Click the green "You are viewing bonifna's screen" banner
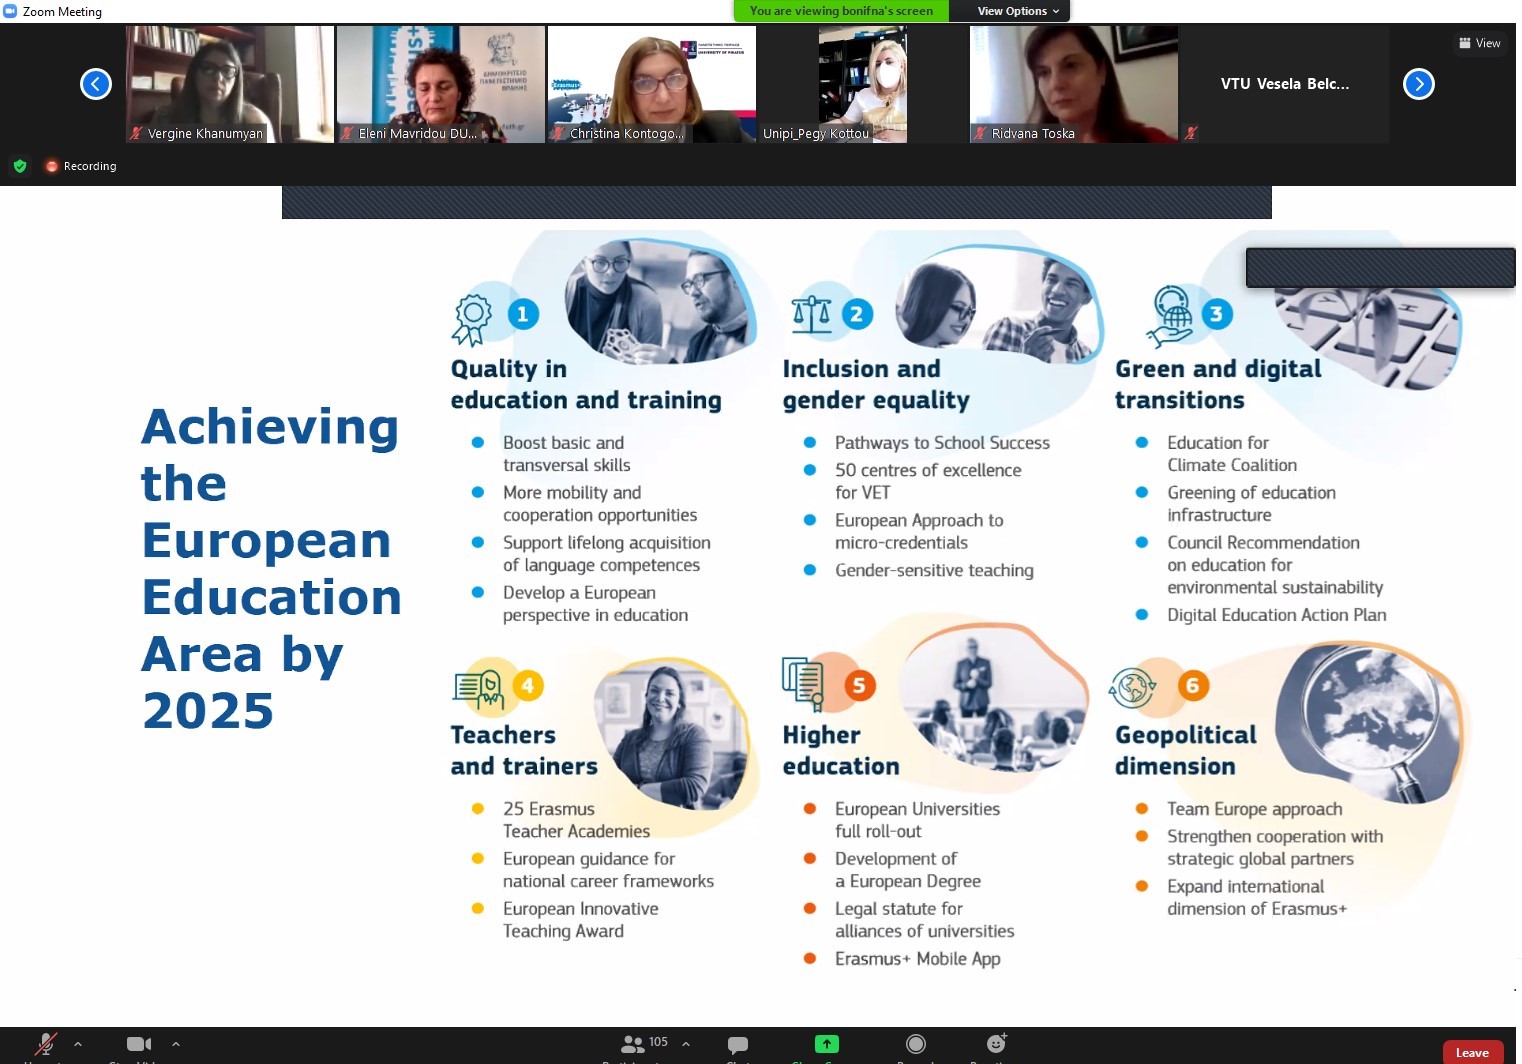Viewport: 1522px width, 1064px height. coord(841,11)
